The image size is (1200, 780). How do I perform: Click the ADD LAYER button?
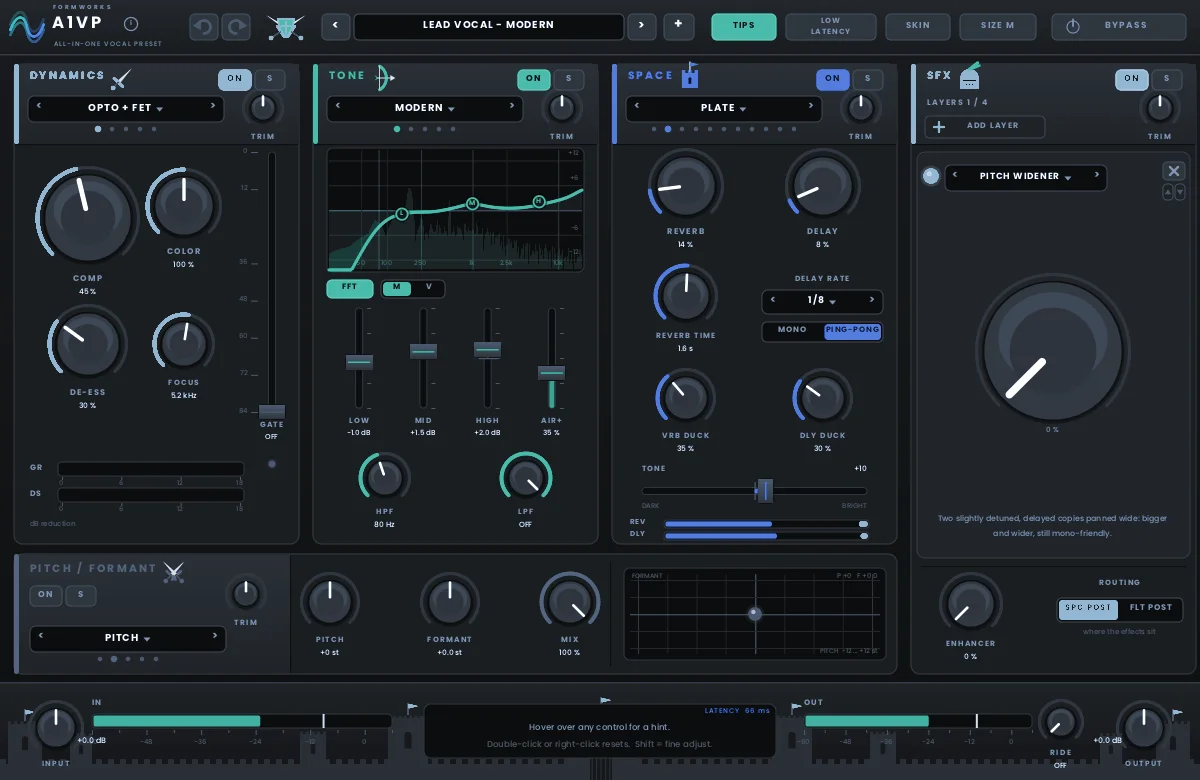click(986, 127)
